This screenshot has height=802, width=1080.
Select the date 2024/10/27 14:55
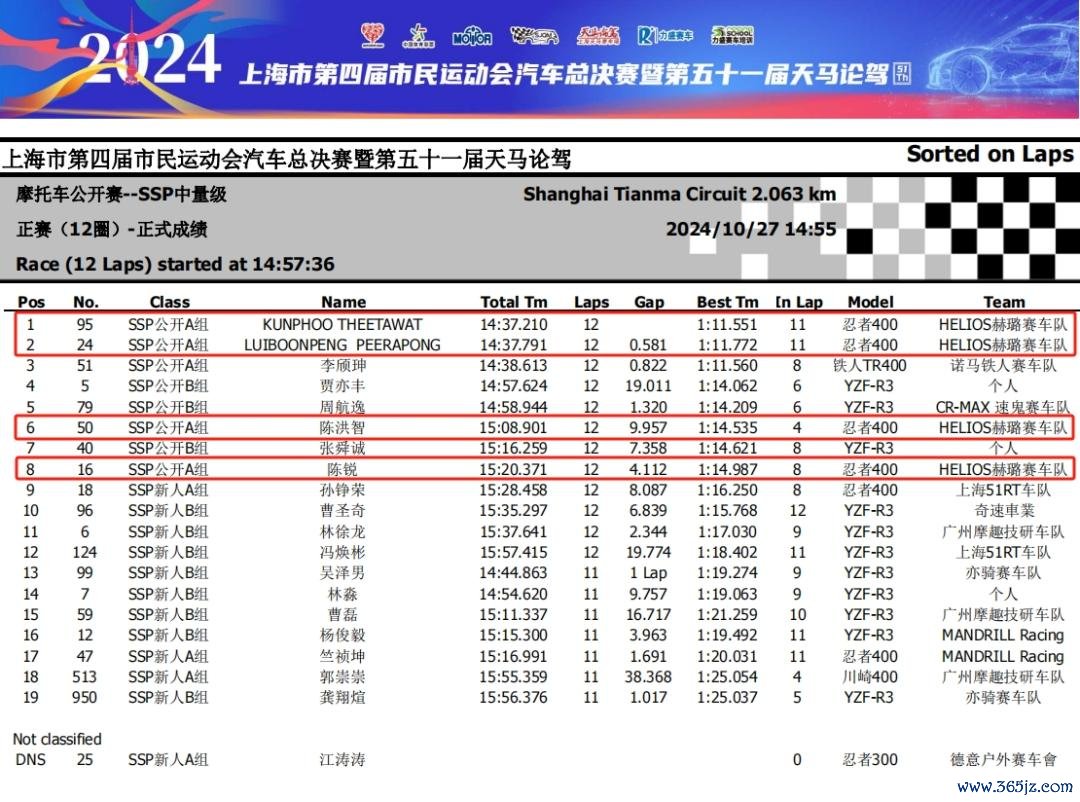coord(751,229)
